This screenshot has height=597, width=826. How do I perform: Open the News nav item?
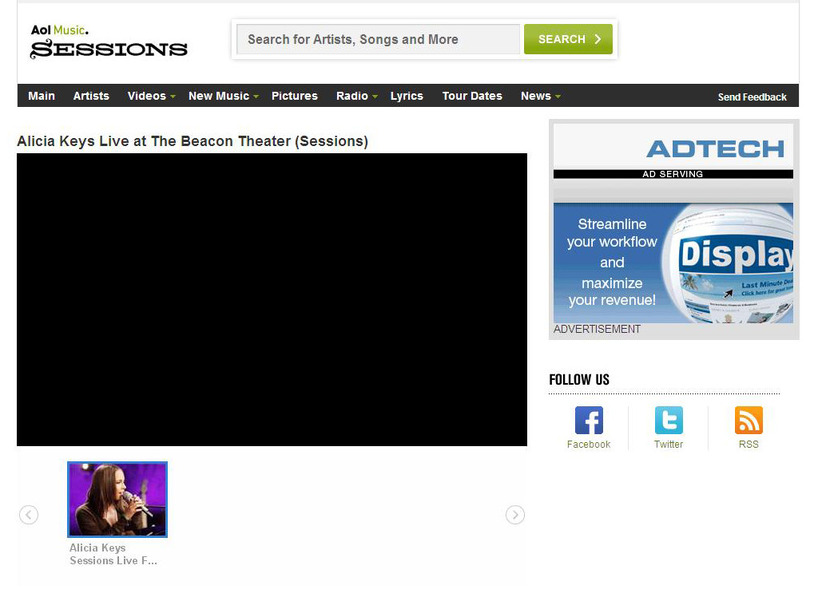coord(536,96)
